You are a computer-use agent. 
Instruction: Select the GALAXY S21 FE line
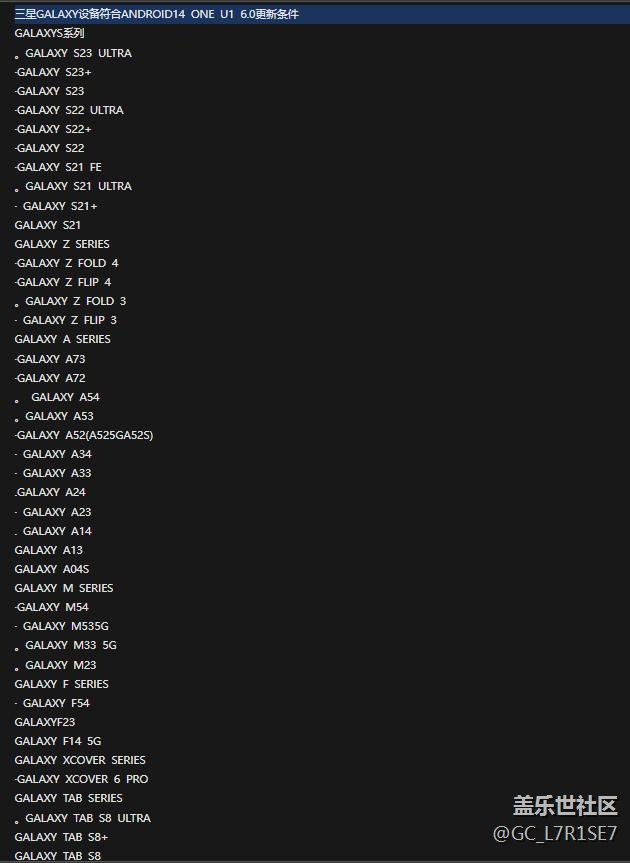[59, 167]
